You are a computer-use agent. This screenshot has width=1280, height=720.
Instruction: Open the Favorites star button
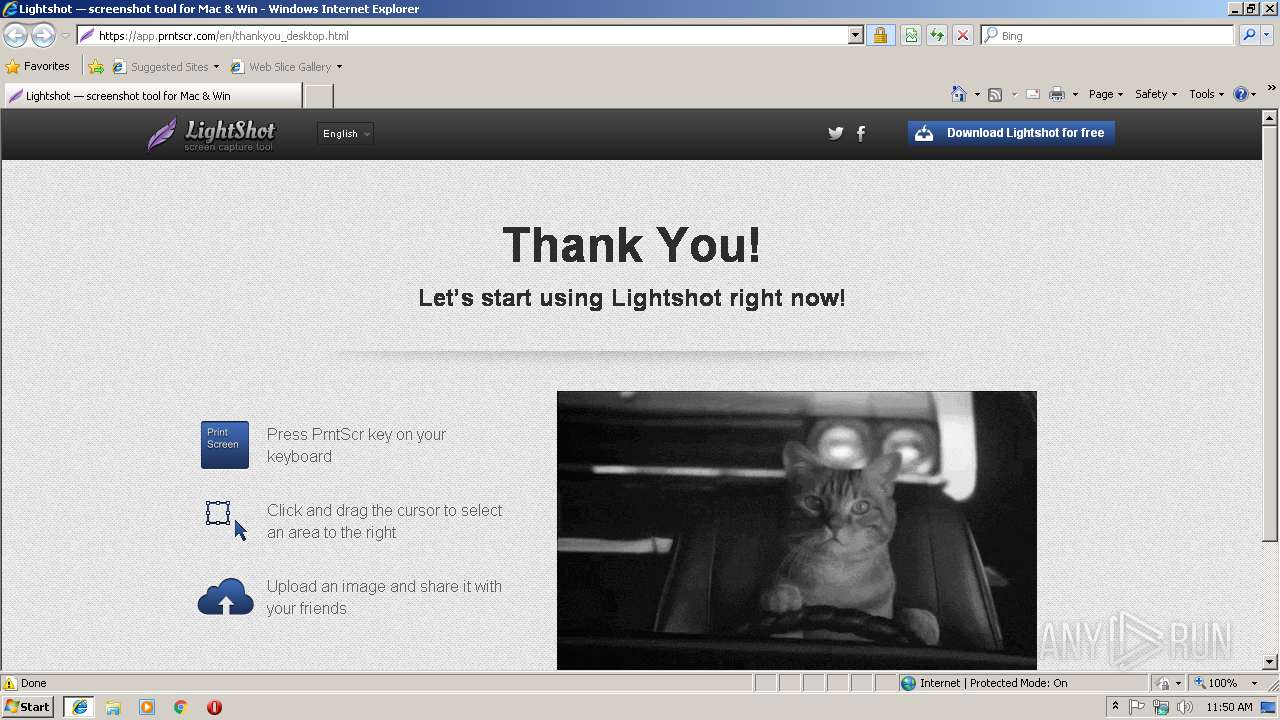[x=38, y=67]
